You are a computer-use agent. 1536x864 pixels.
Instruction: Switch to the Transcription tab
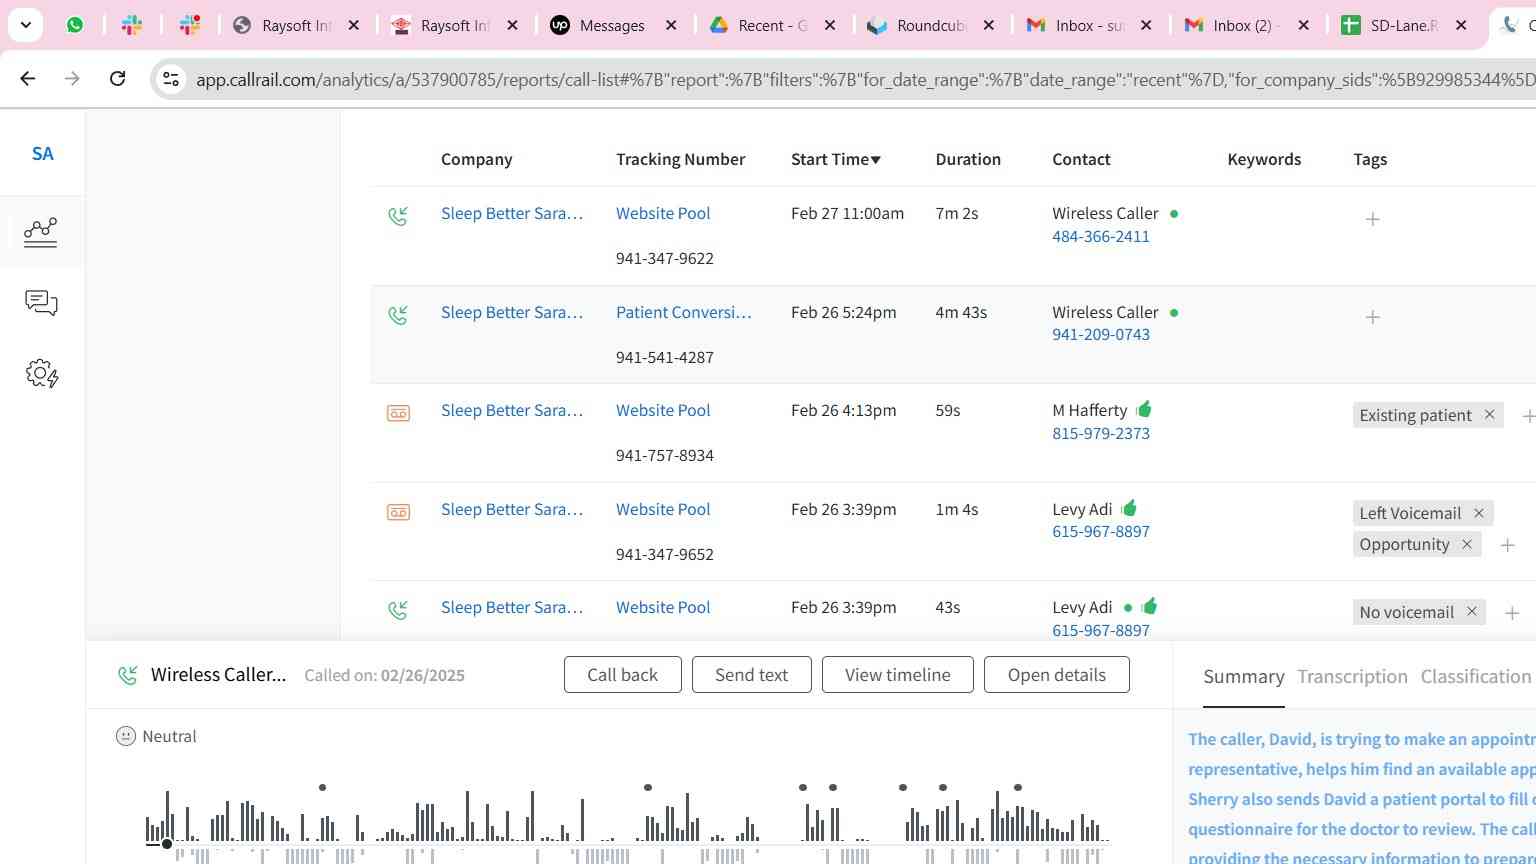click(1352, 677)
